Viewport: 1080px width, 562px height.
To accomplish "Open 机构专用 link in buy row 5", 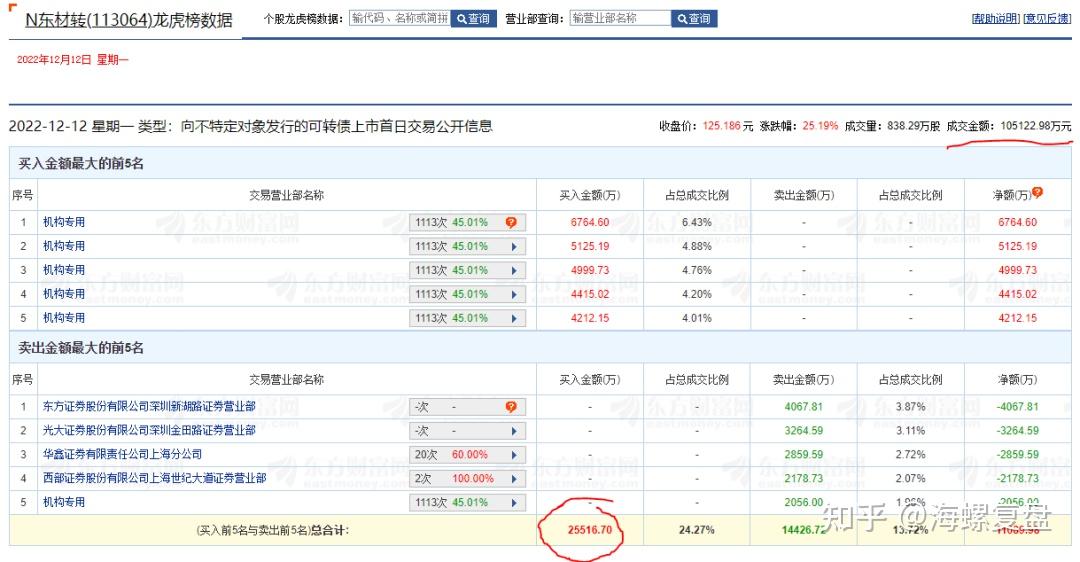I will click(x=64, y=318).
